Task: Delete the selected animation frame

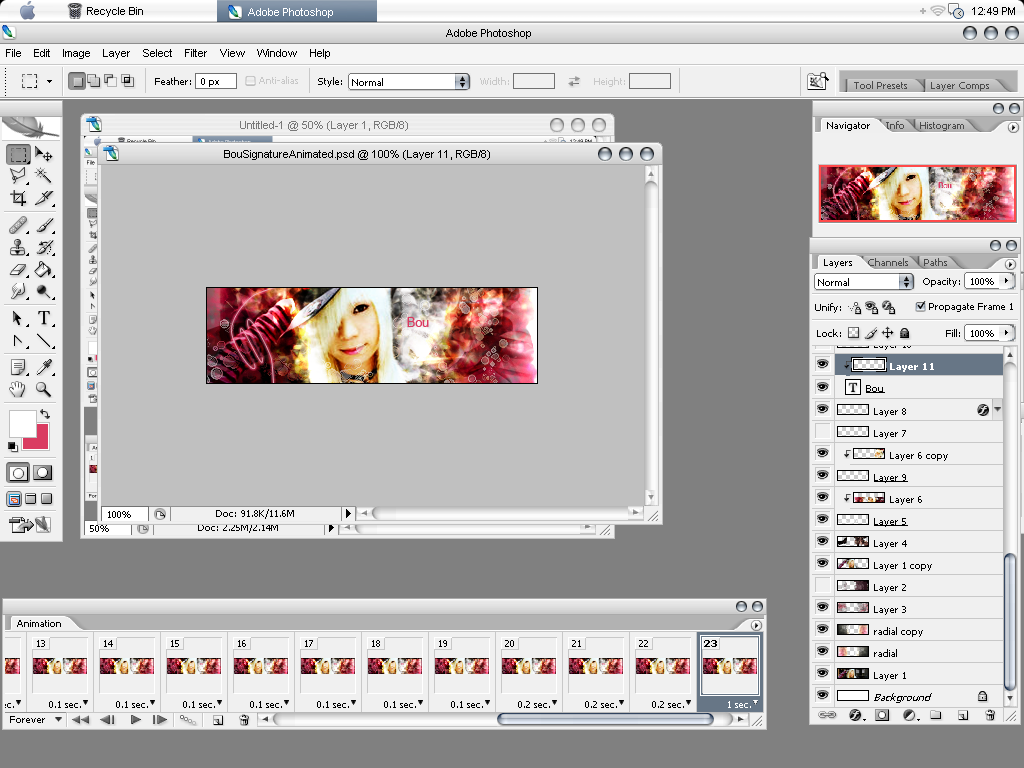Action: [x=244, y=720]
